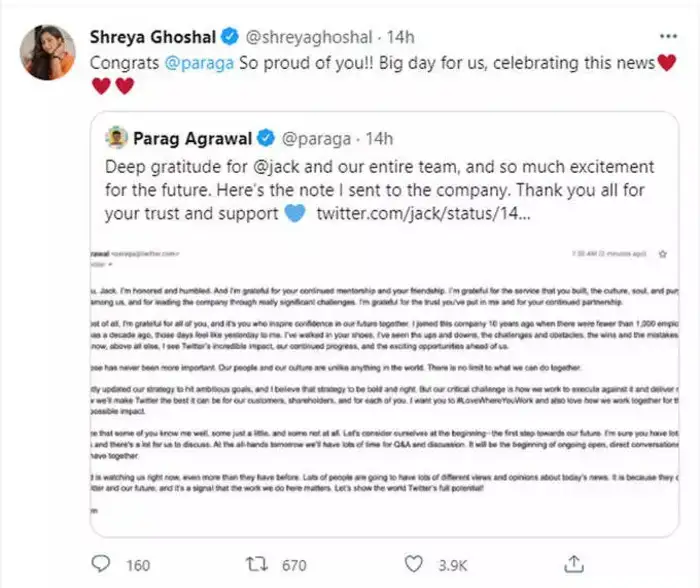This screenshot has width=700, height=588.
Task: Open the share tweet icon
Action: [575, 565]
